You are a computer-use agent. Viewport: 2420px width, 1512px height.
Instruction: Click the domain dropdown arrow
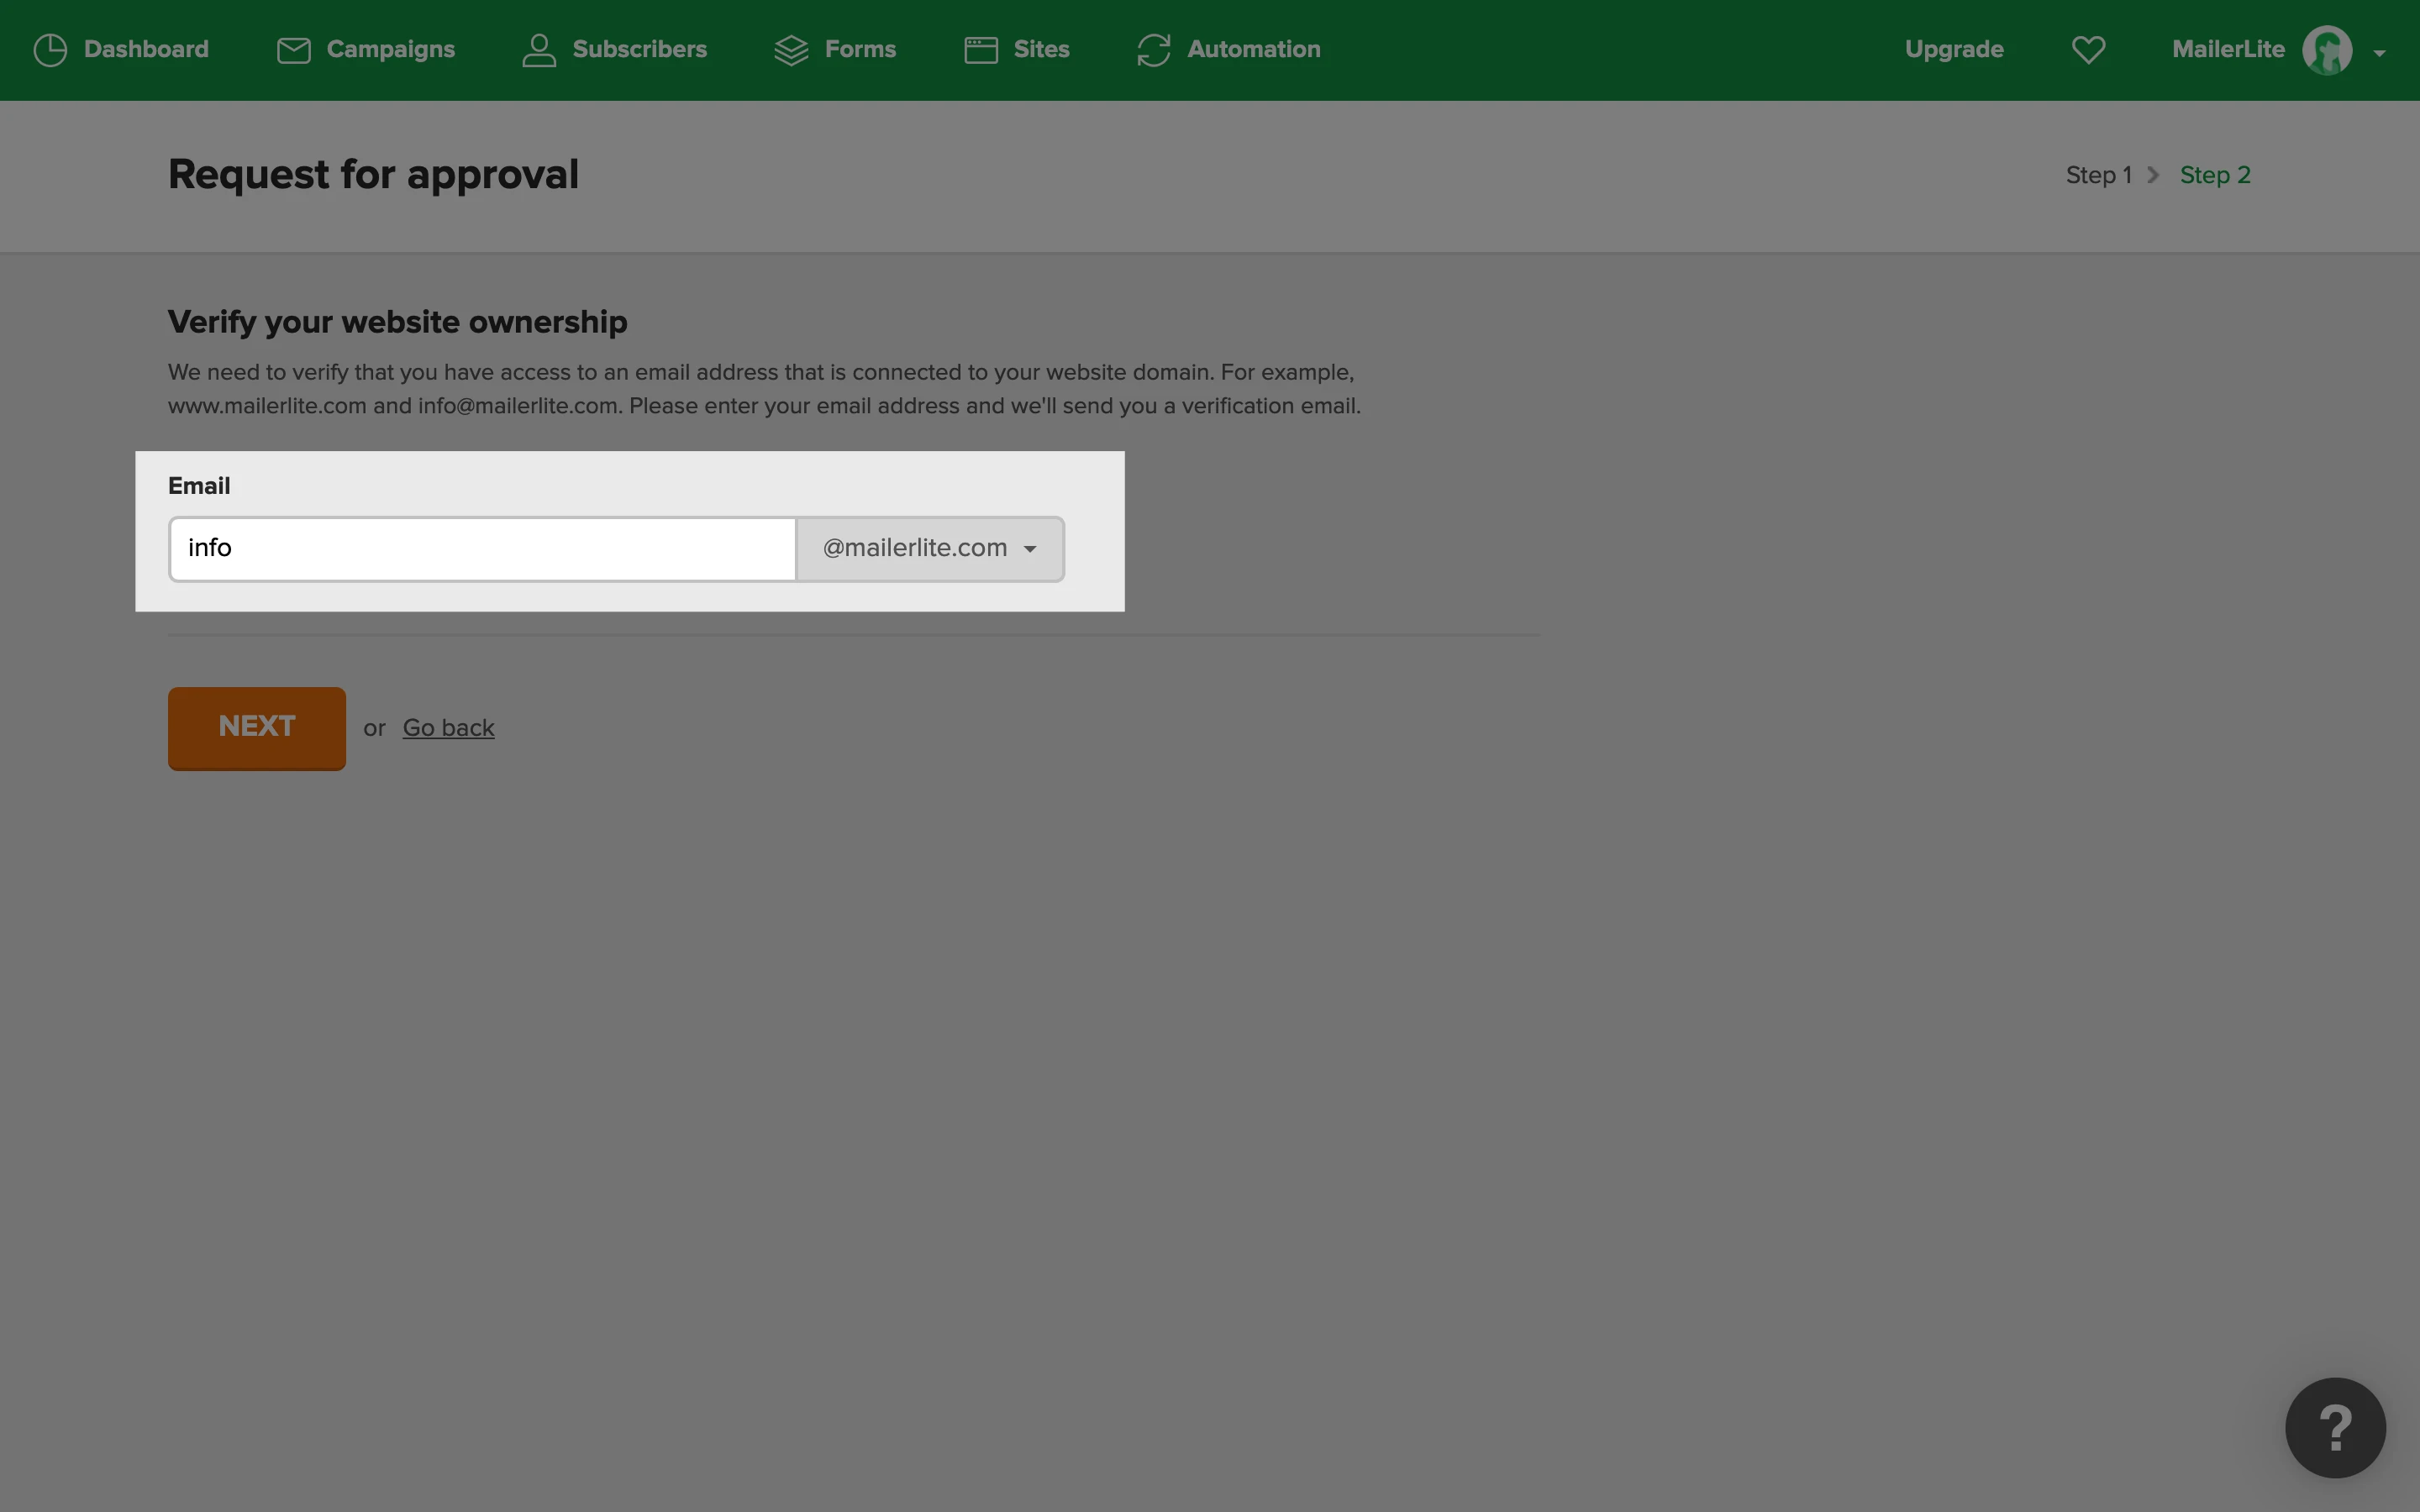(x=1030, y=549)
